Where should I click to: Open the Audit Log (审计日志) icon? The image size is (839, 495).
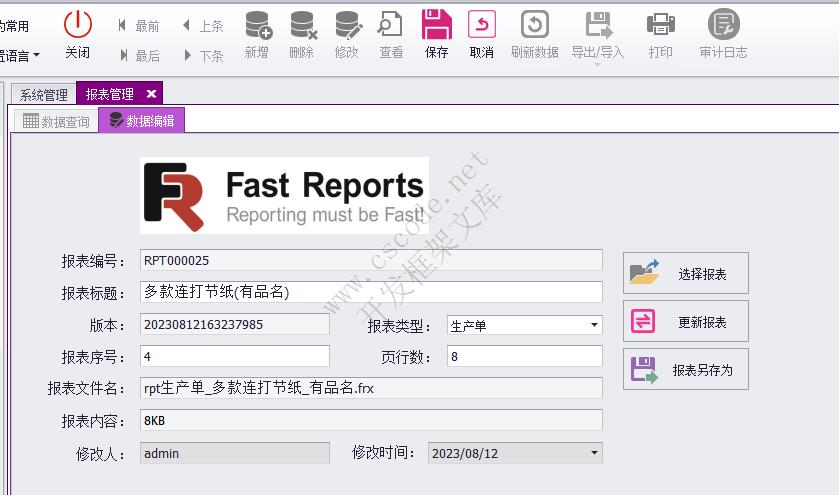pyautogui.click(x=723, y=25)
